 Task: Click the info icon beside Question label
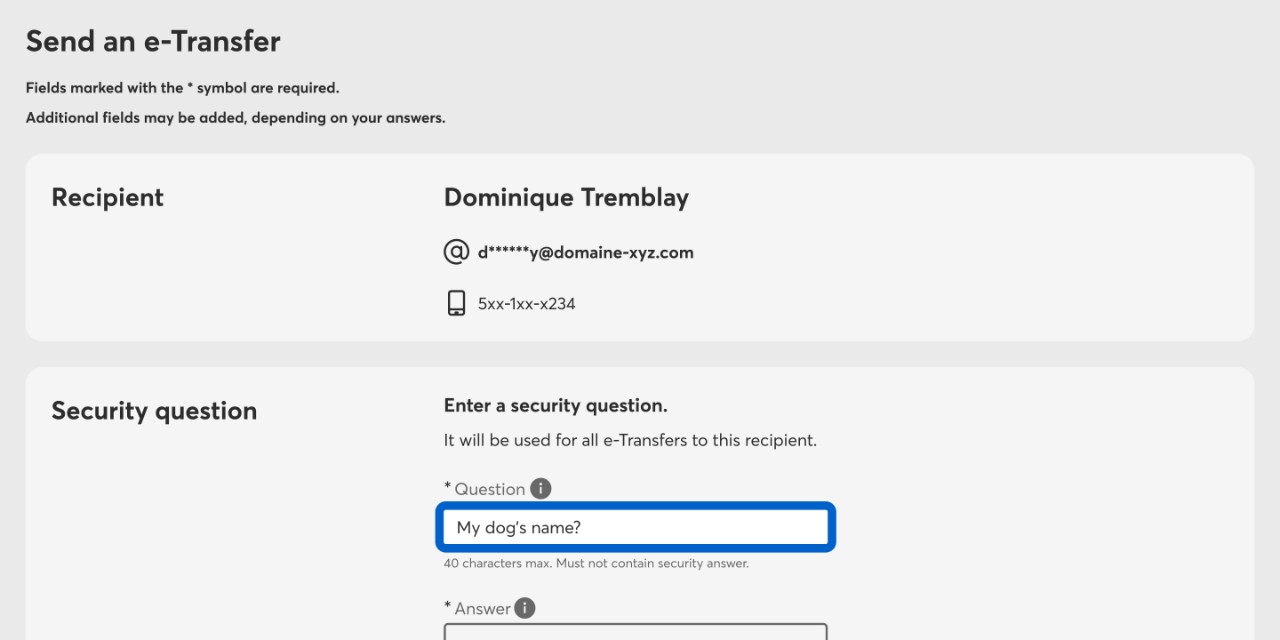[541, 488]
